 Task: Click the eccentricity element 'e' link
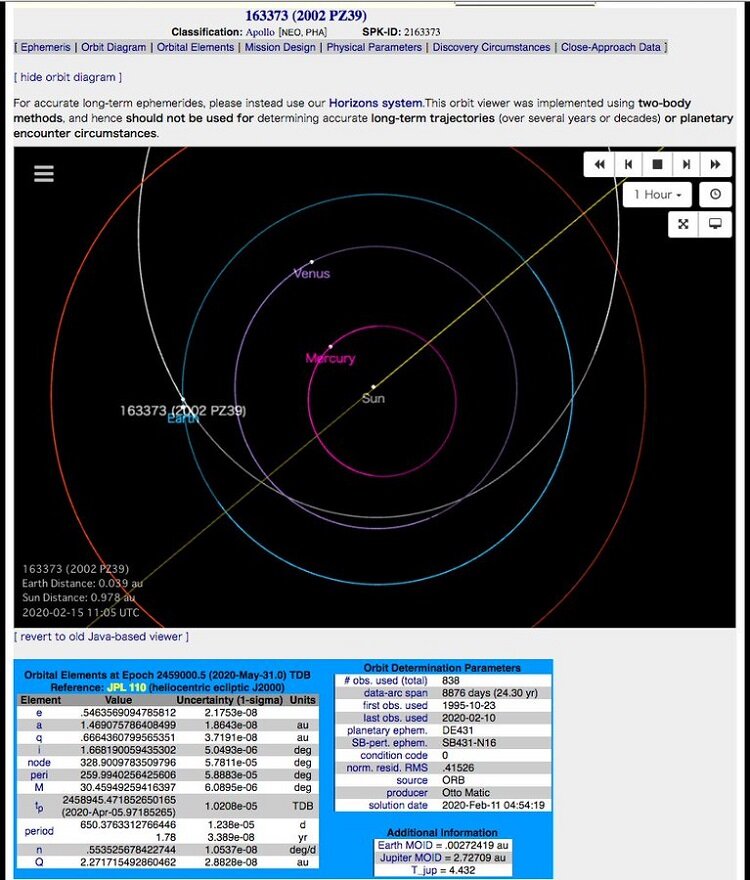[x=39, y=712]
